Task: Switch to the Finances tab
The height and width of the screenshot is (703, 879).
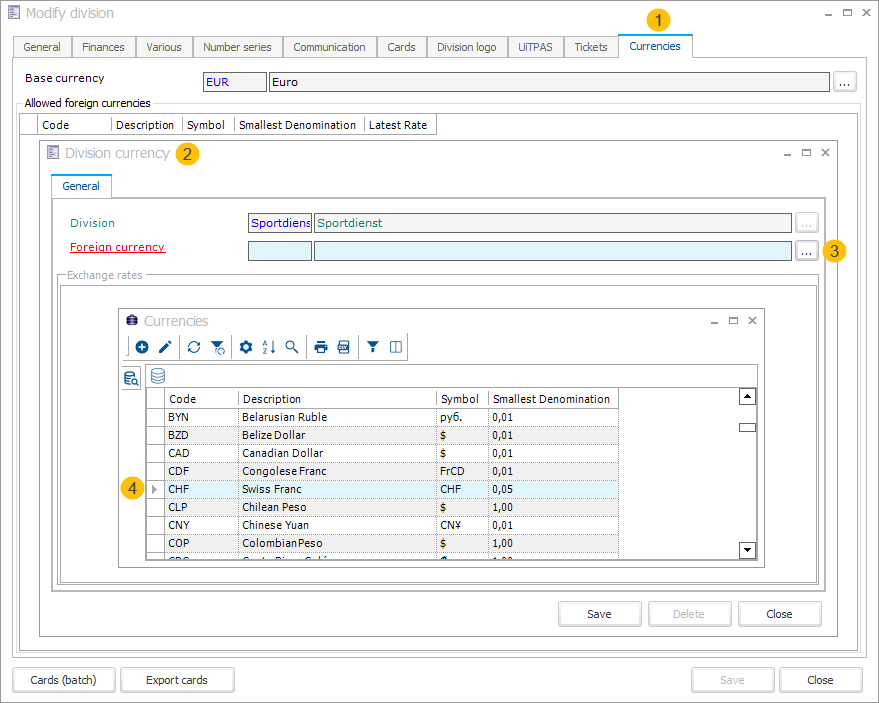Action: [x=103, y=47]
